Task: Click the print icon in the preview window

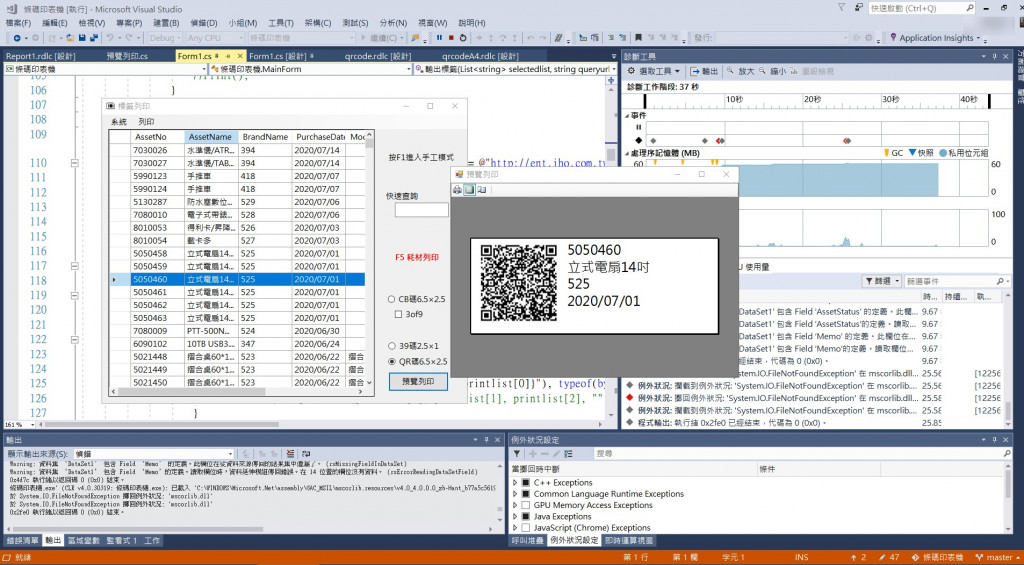Action: click(457, 190)
